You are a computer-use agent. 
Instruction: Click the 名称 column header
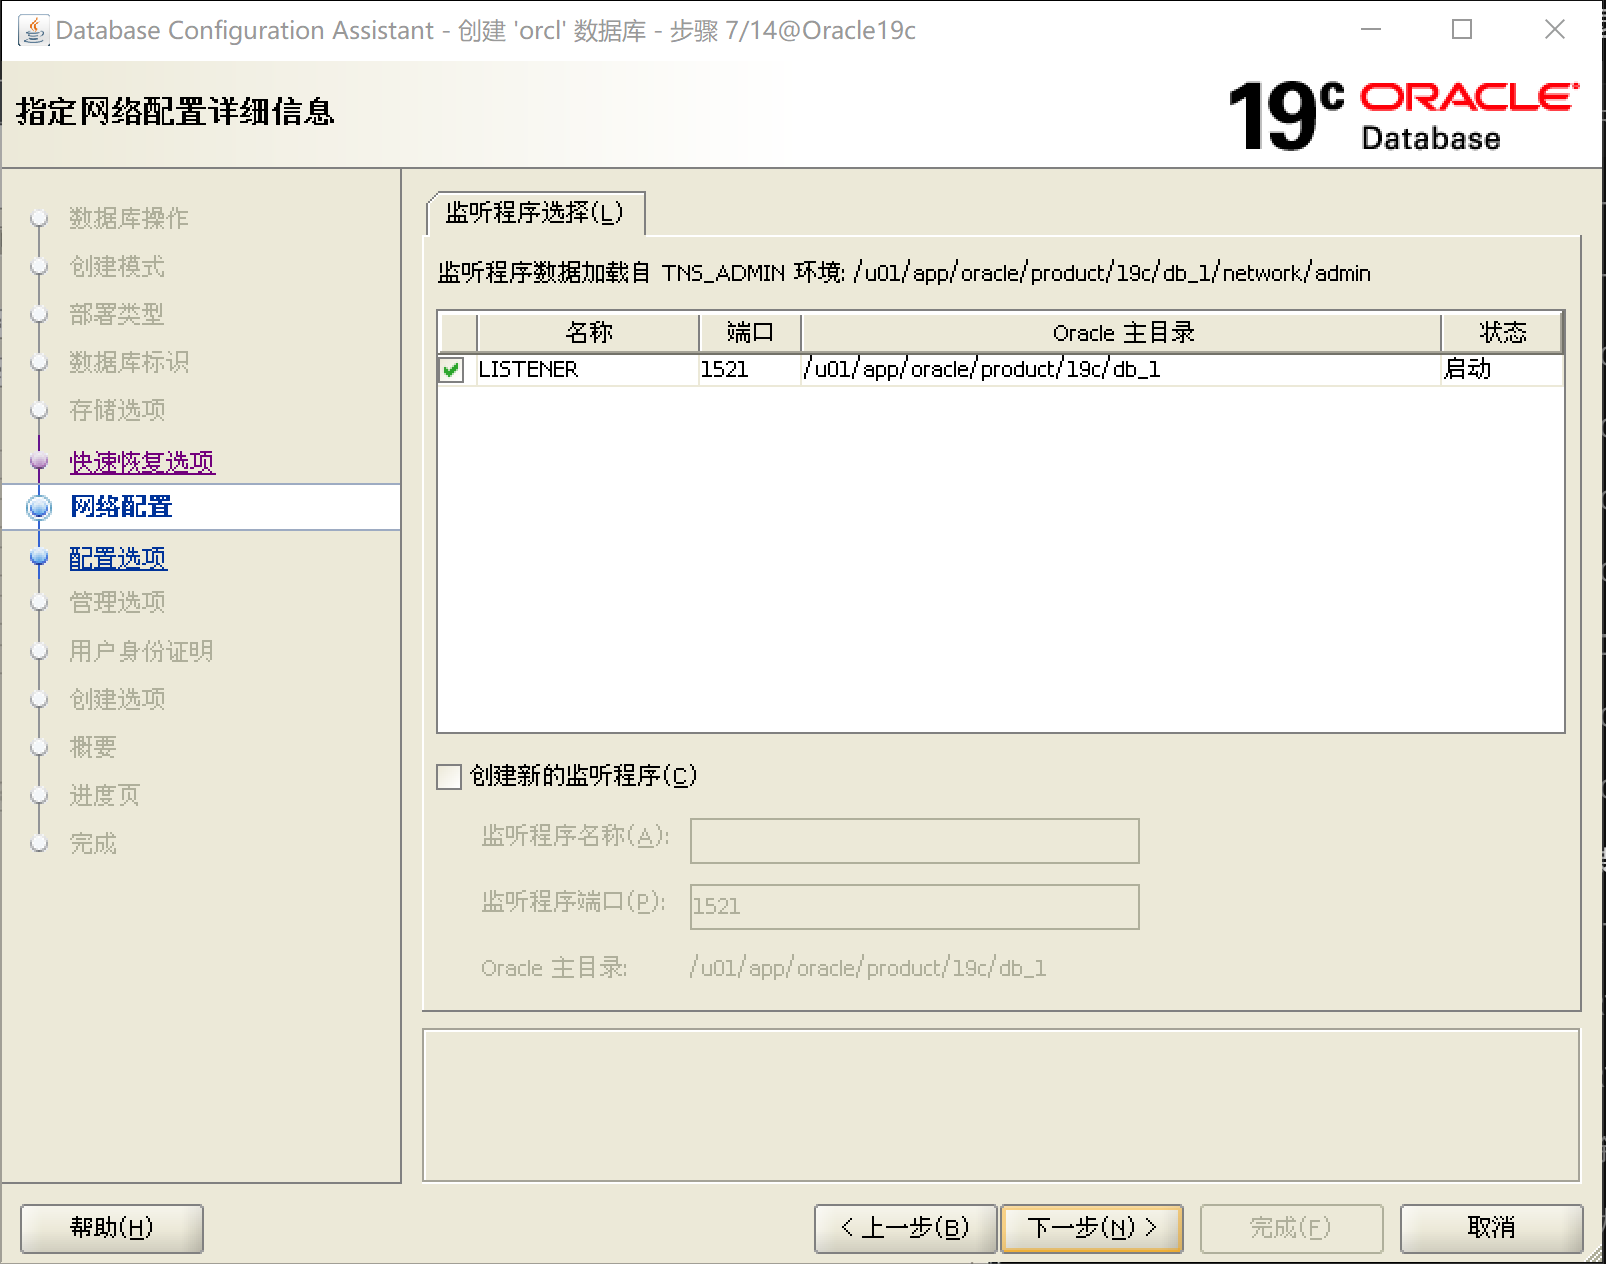(588, 333)
